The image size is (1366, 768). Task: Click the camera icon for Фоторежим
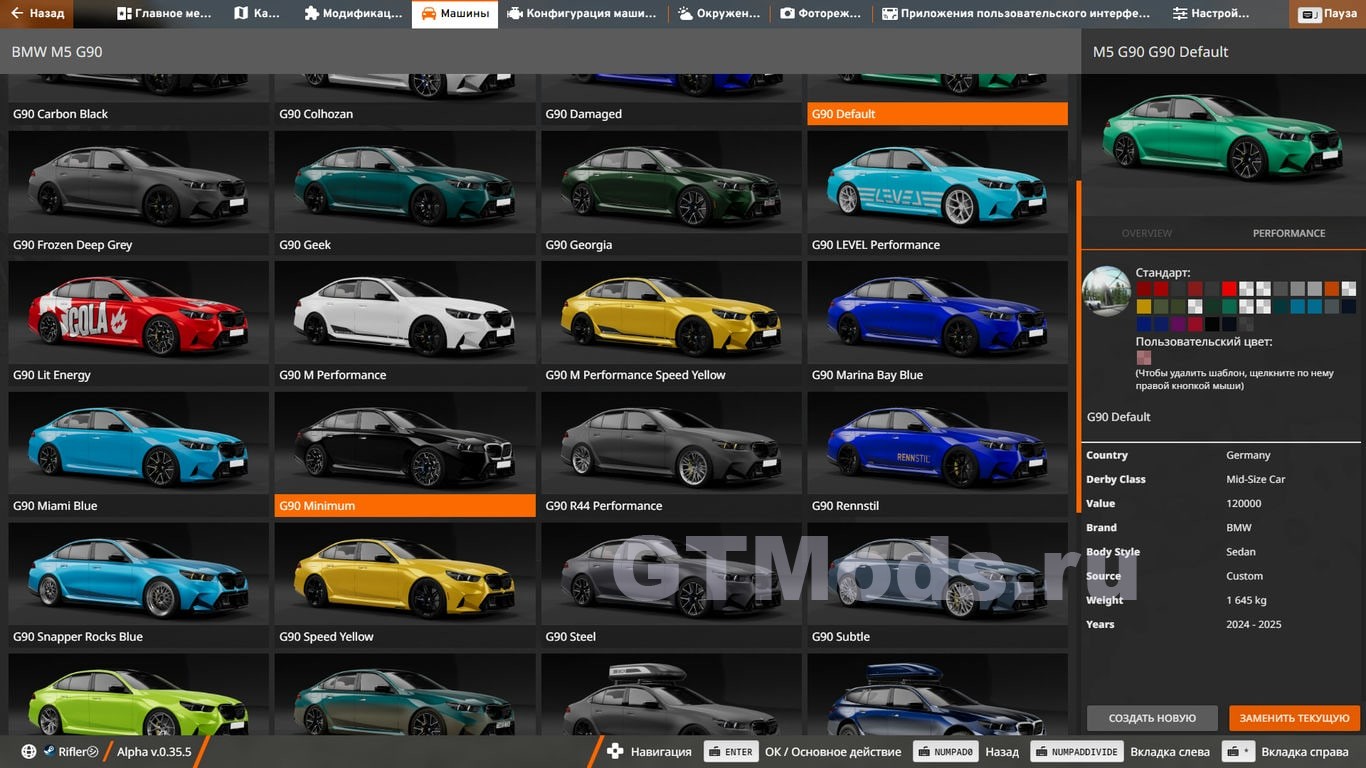click(787, 14)
